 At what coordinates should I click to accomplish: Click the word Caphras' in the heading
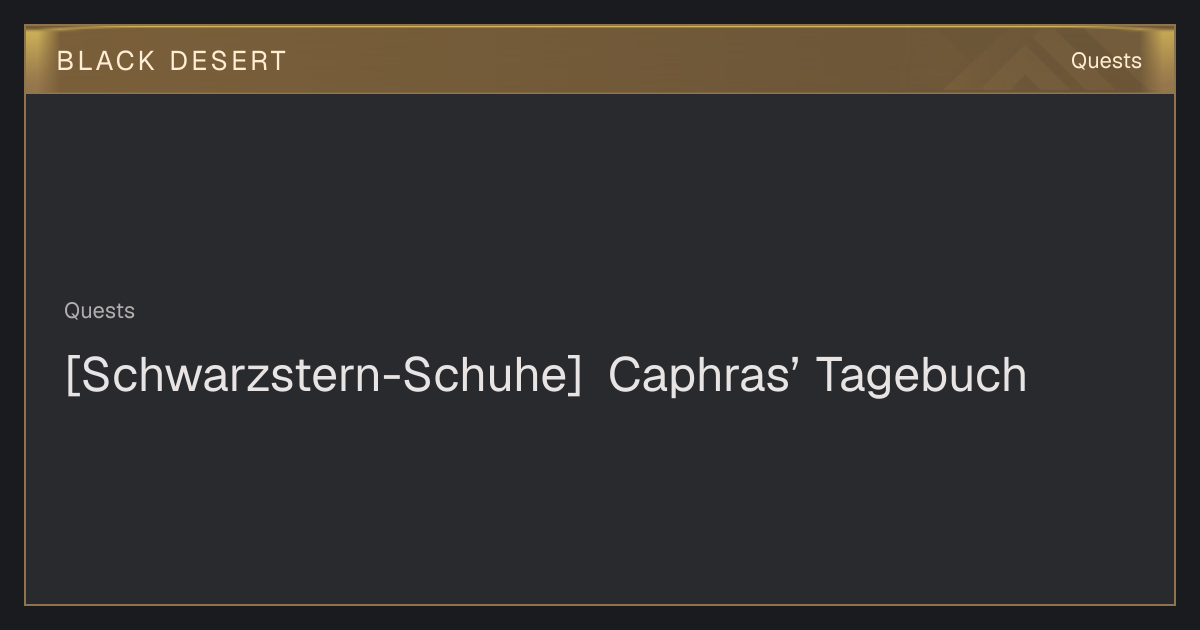pyautogui.click(x=704, y=375)
